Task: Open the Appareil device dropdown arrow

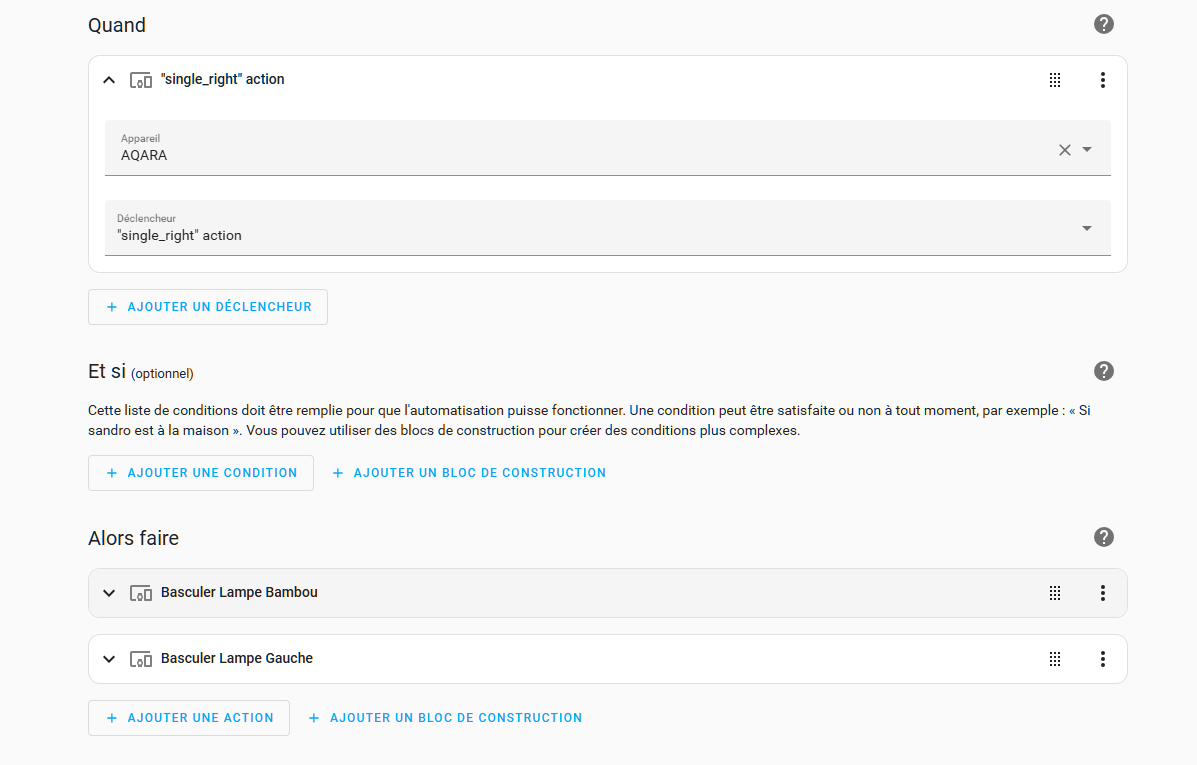Action: point(1087,150)
